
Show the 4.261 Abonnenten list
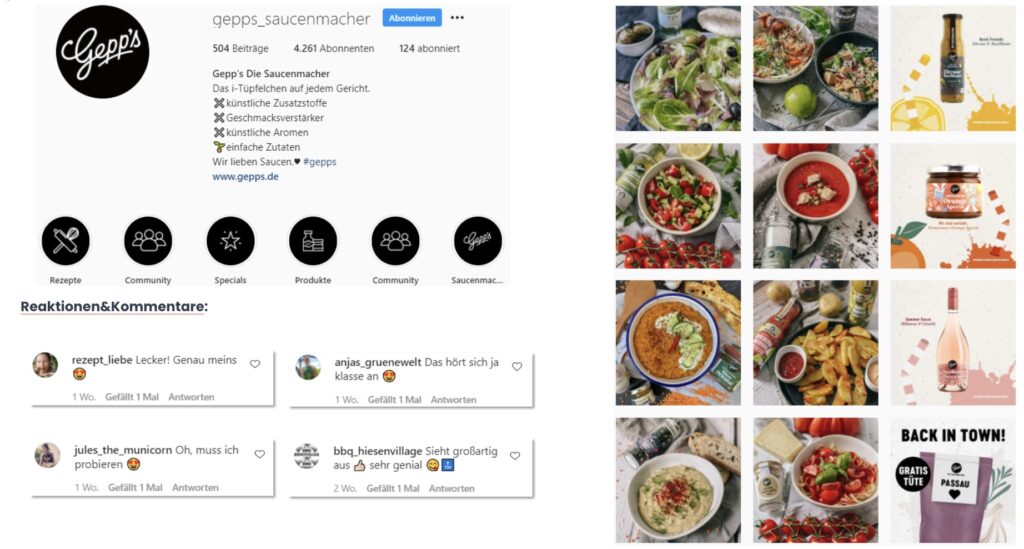(x=334, y=48)
